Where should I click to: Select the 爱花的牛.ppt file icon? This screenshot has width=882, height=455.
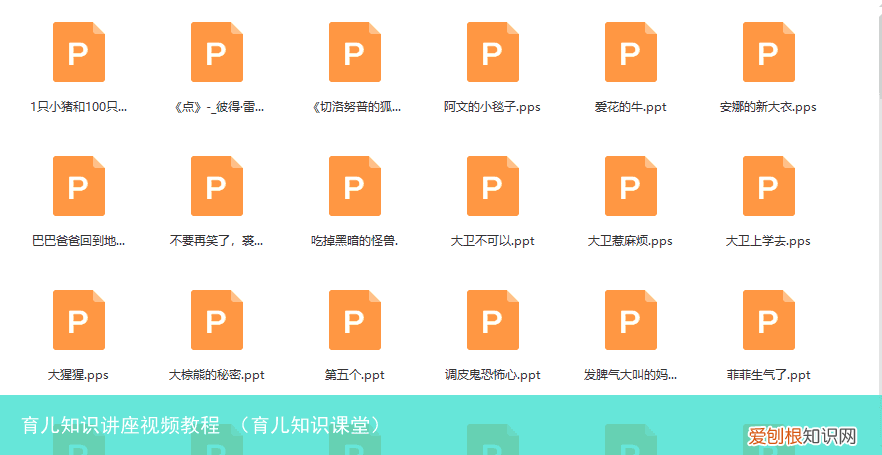(x=631, y=52)
